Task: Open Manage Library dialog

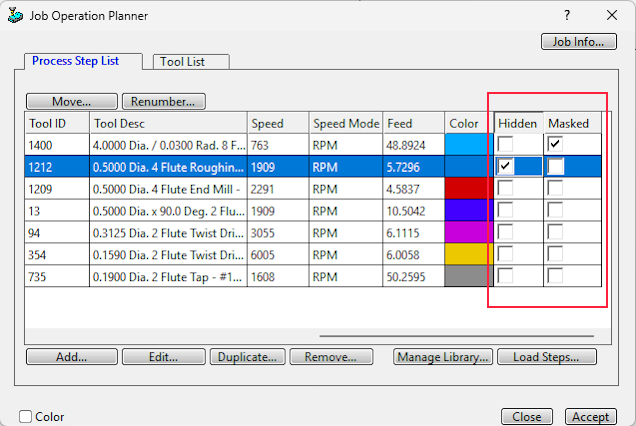Action: tap(443, 357)
